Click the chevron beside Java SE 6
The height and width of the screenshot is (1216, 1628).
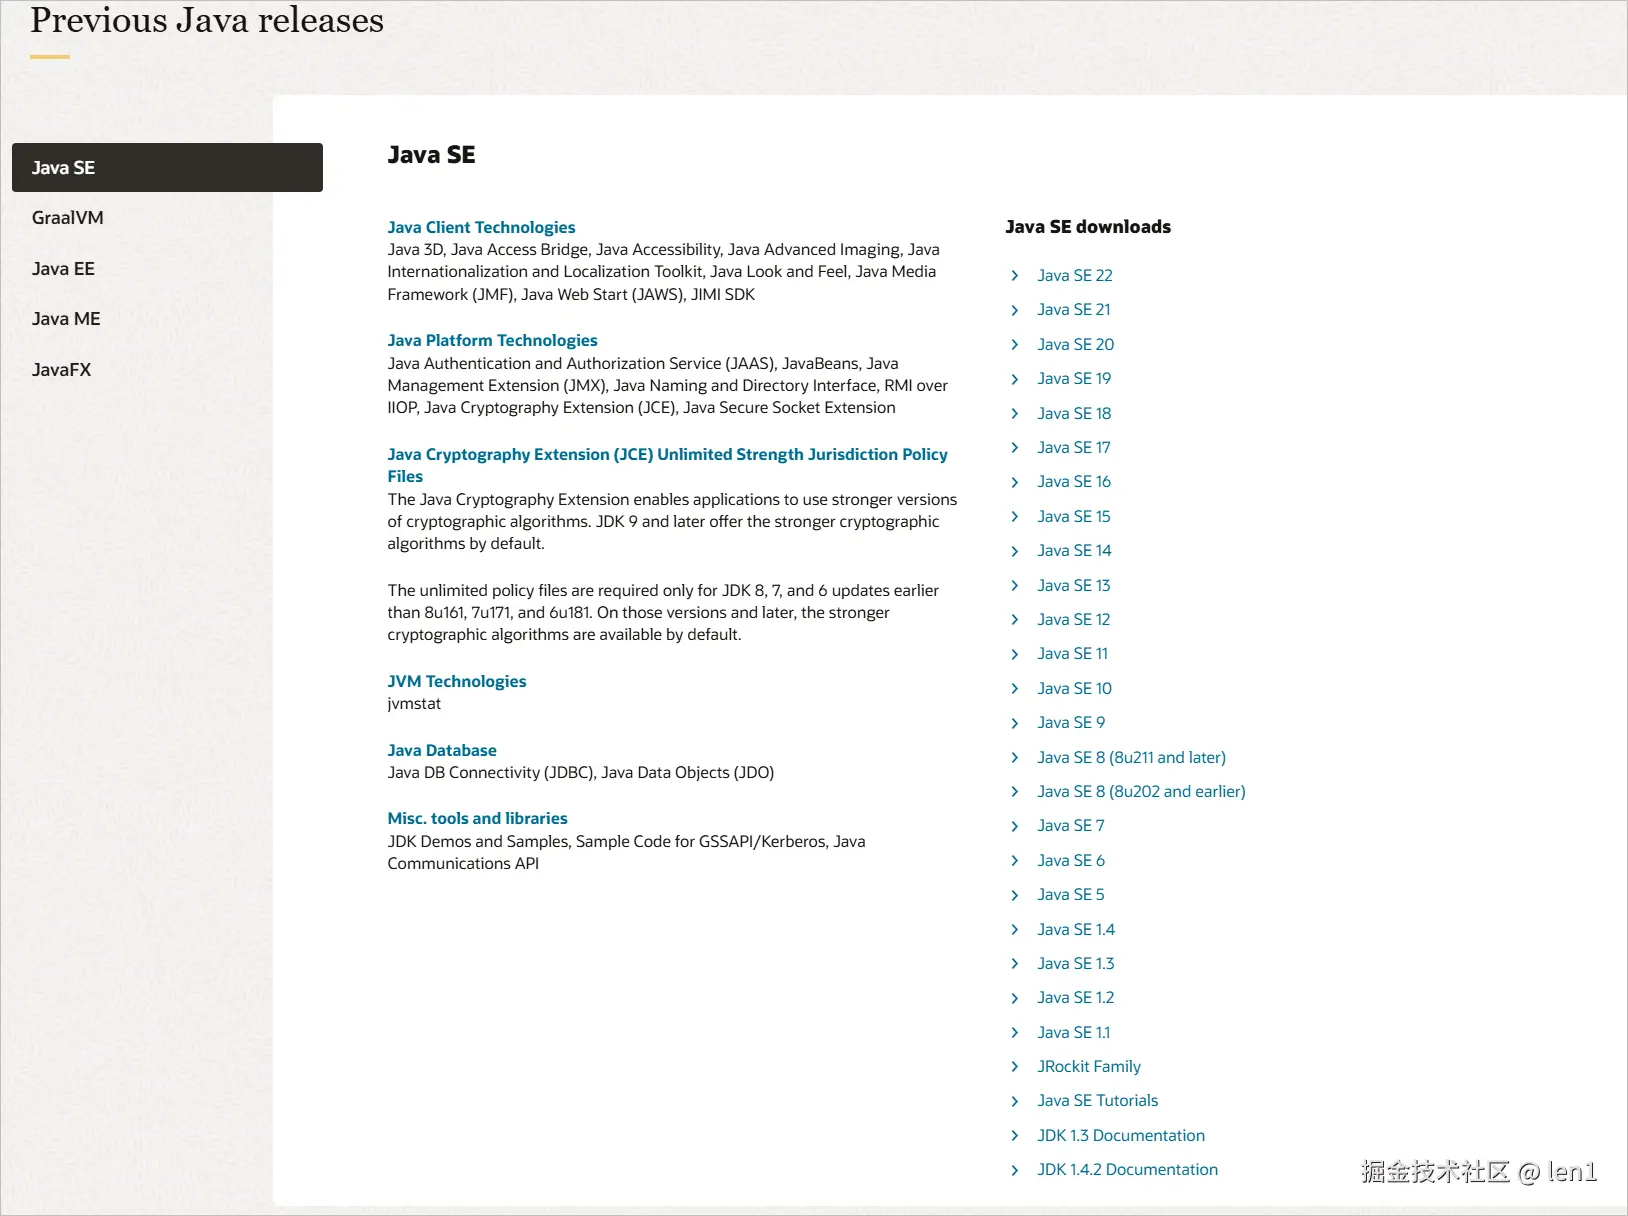coord(1014,860)
